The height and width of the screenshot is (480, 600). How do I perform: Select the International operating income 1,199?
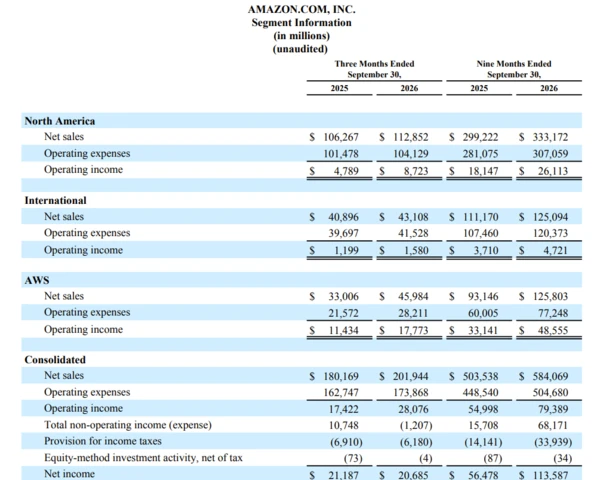click(x=346, y=250)
